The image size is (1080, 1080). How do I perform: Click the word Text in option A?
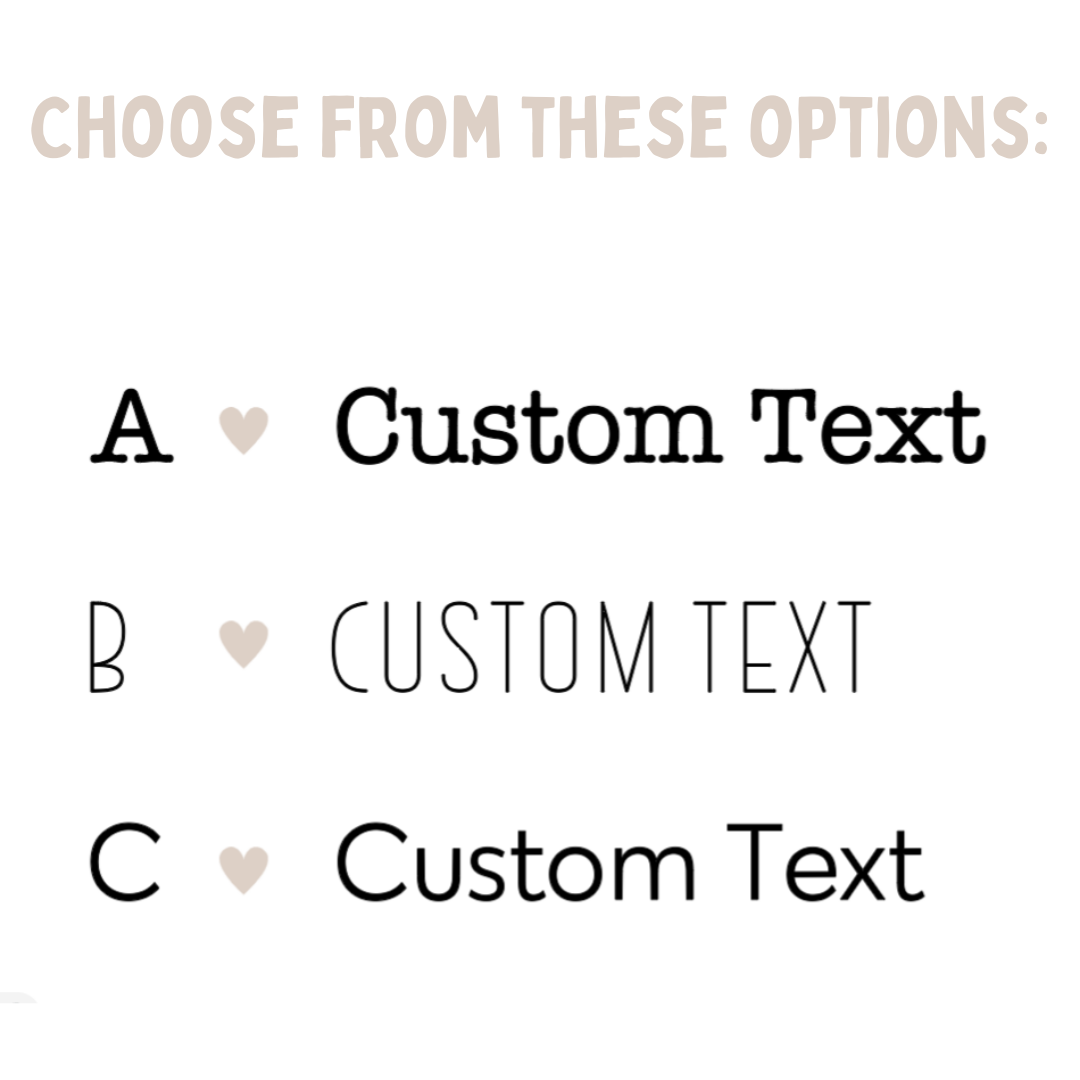tap(869, 426)
